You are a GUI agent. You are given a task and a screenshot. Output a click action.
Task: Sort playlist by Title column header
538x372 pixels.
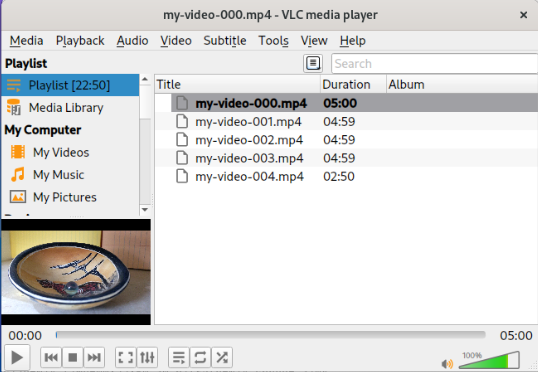point(237,84)
